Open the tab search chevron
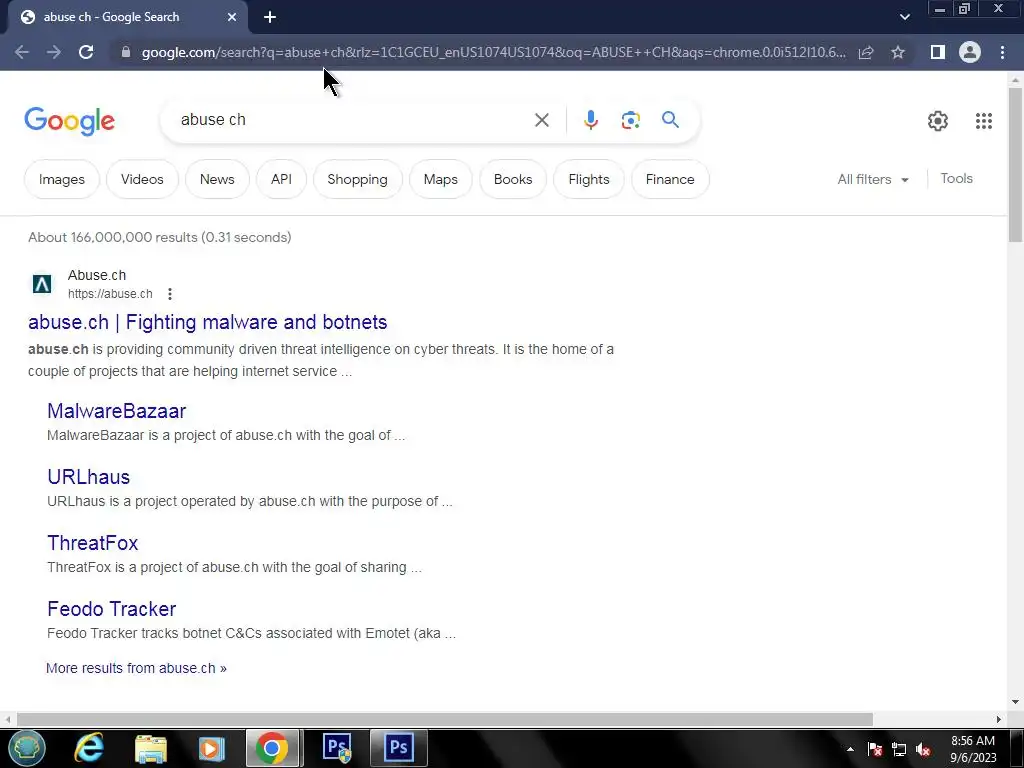Screen dimensions: 1024x768 point(904,17)
